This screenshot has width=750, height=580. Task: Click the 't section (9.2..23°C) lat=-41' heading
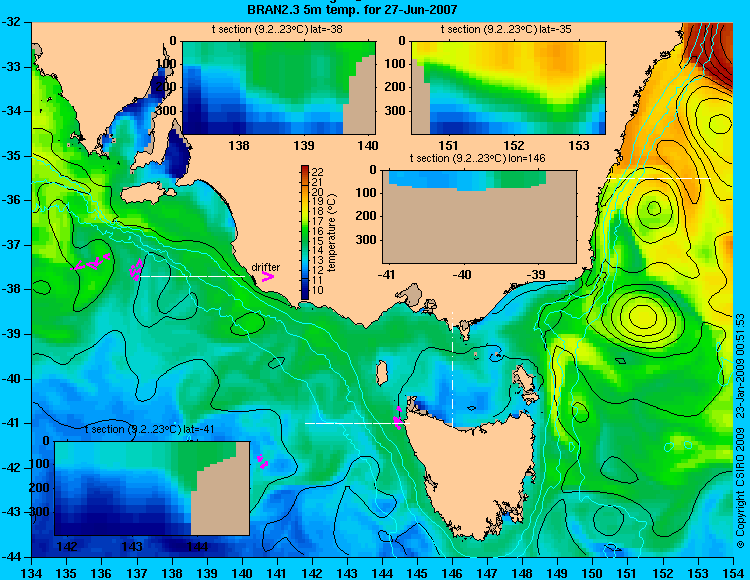(149, 429)
